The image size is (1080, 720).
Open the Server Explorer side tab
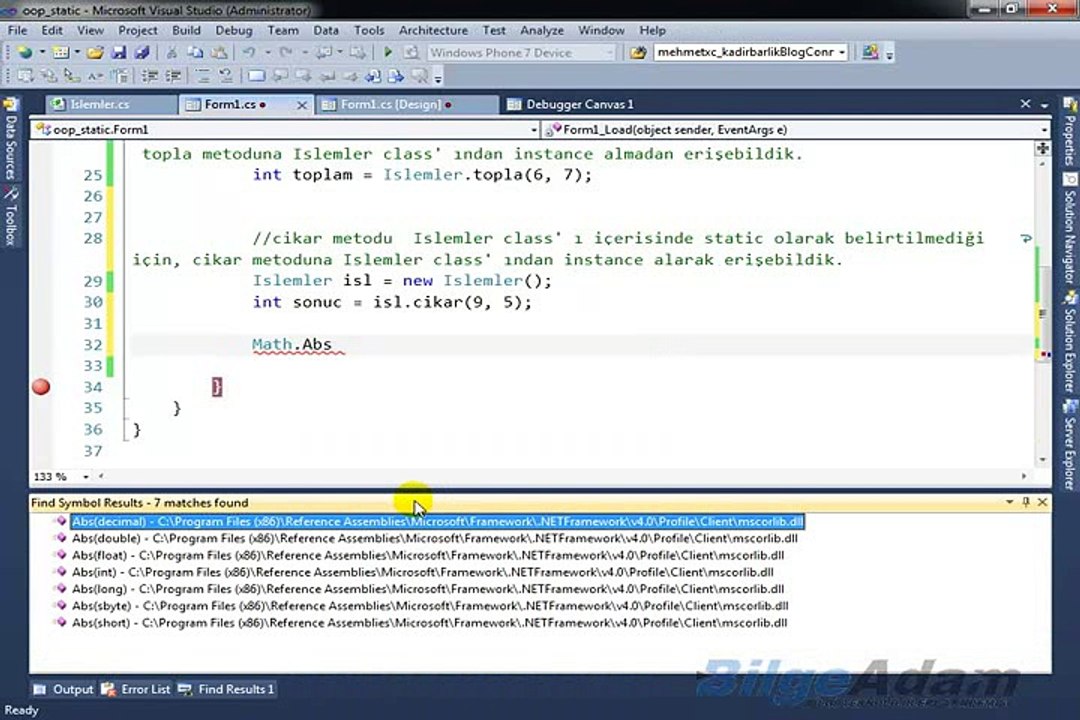click(x=1070, y=444)
